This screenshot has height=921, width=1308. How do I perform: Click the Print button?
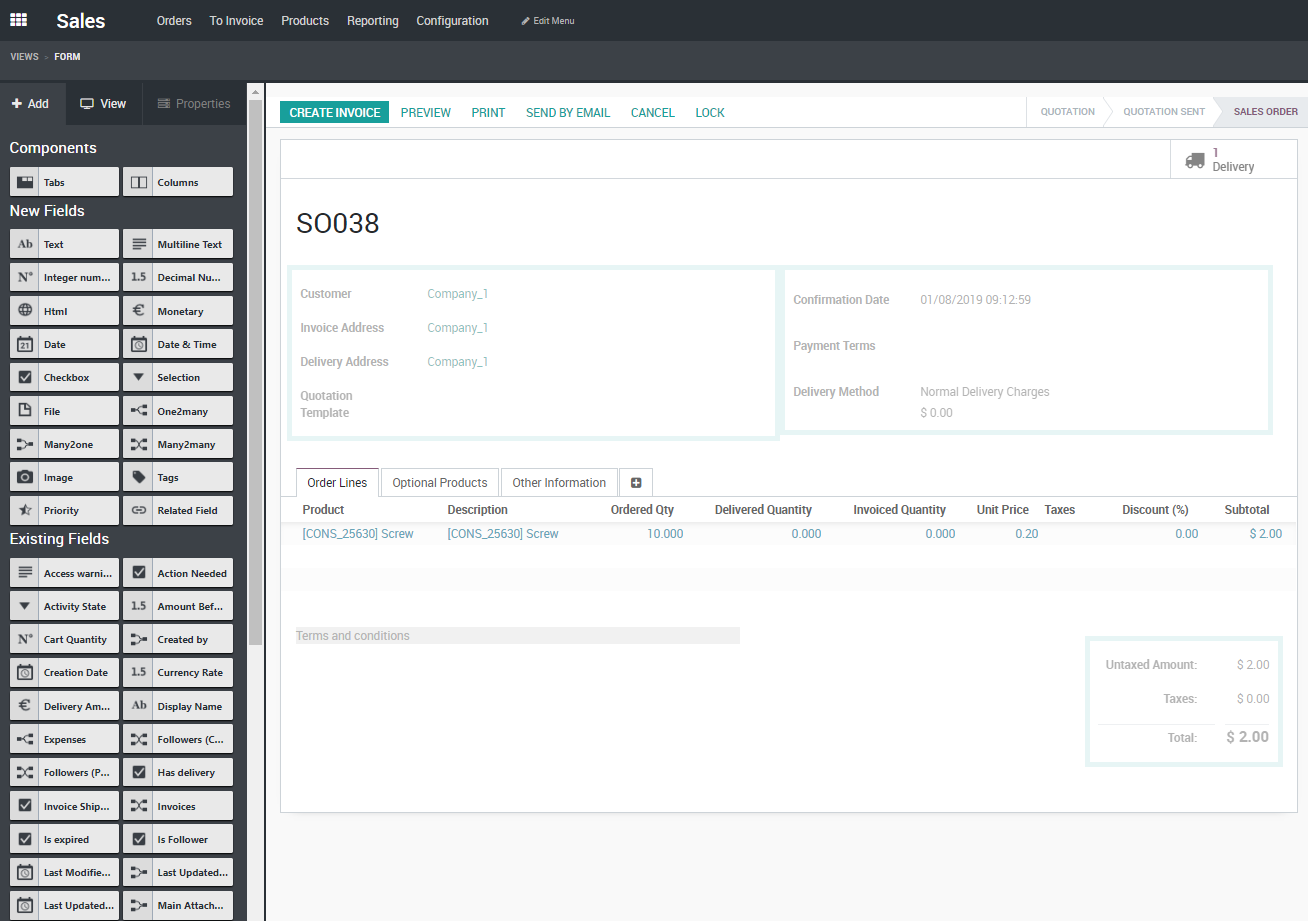488,113
